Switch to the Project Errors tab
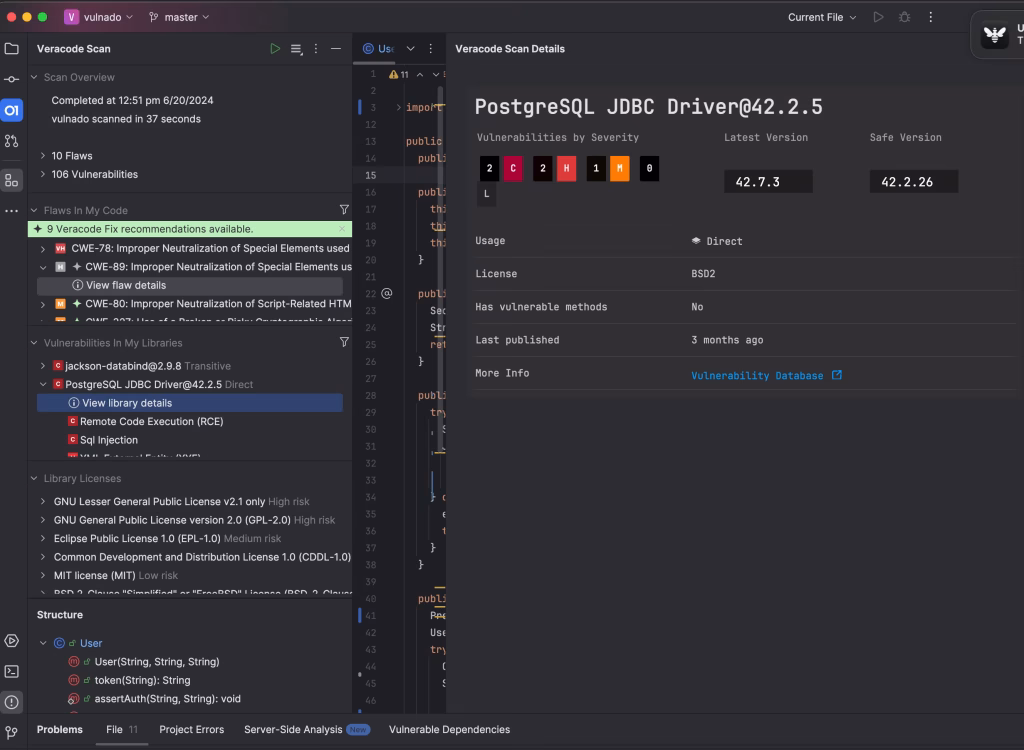The image size is (1024, 750). tap(191, 729)
